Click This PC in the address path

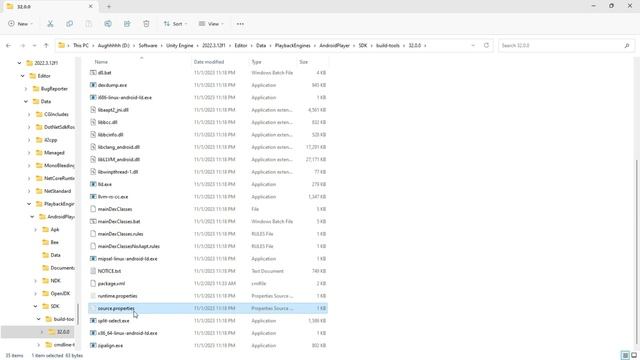[x=80, y=45]
